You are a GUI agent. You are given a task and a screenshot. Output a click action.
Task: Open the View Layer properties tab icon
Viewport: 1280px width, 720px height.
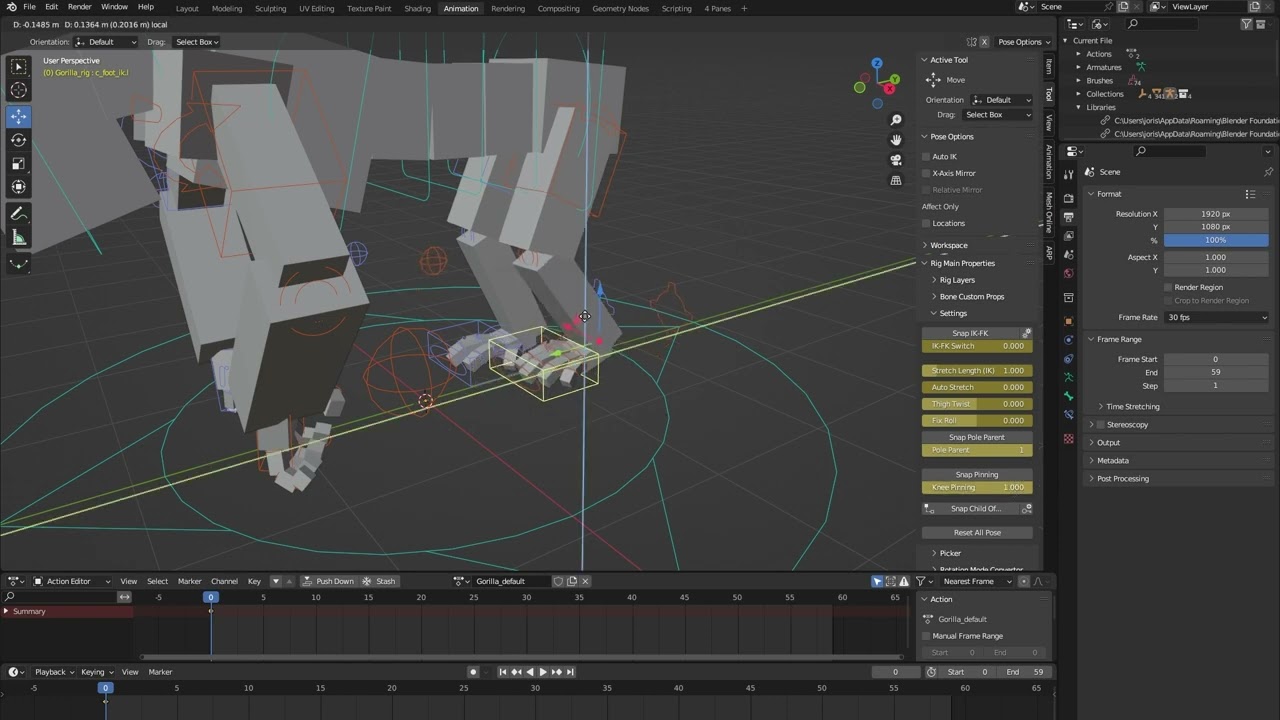click(x=1069, y=236)
